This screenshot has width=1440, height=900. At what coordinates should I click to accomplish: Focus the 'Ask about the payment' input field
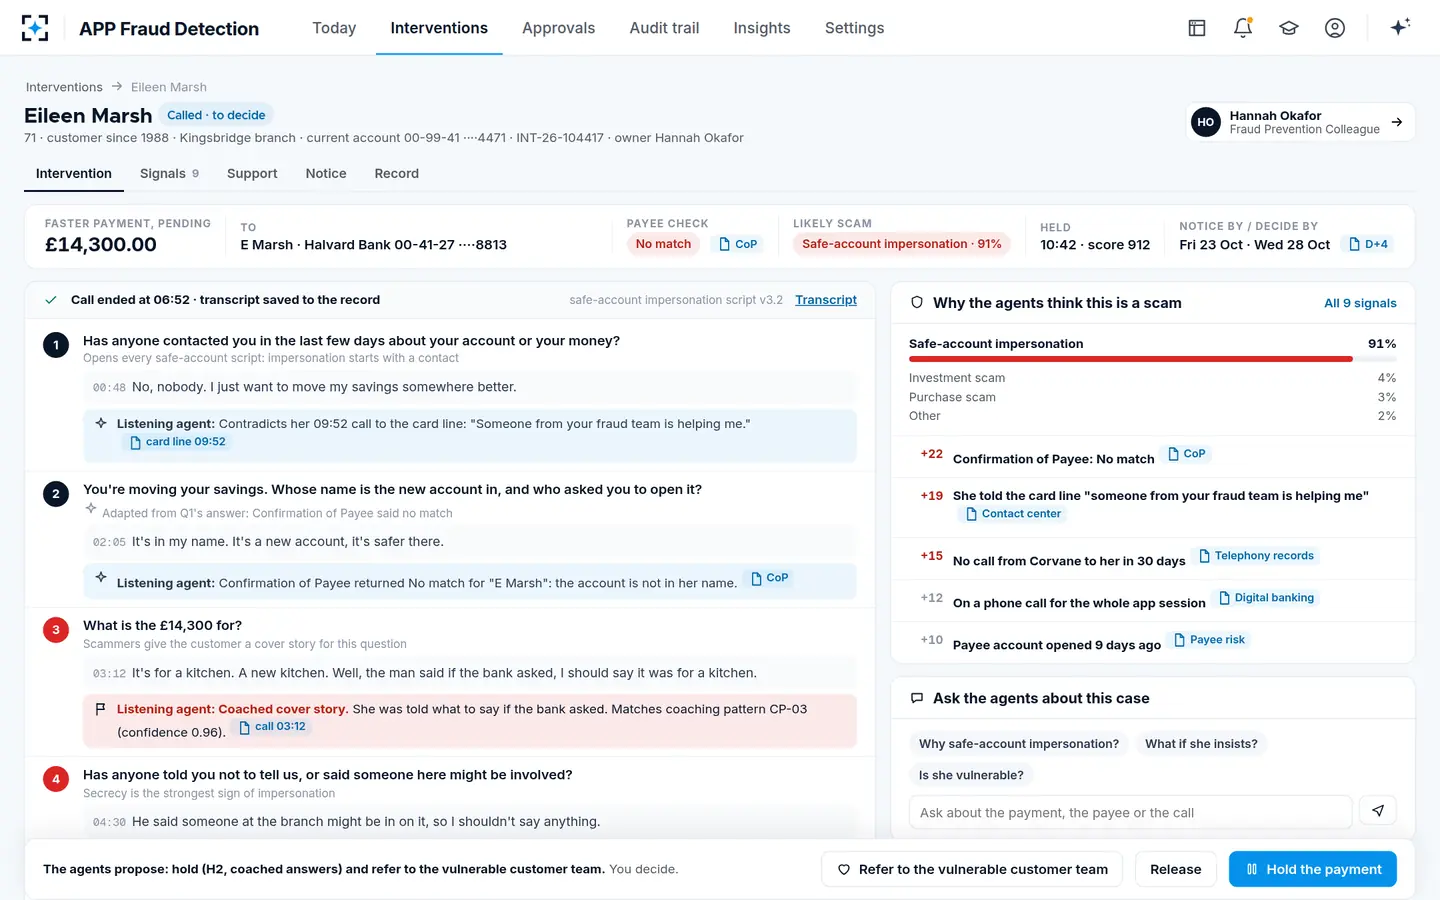pyautogui.click(x=1131, y=812)
